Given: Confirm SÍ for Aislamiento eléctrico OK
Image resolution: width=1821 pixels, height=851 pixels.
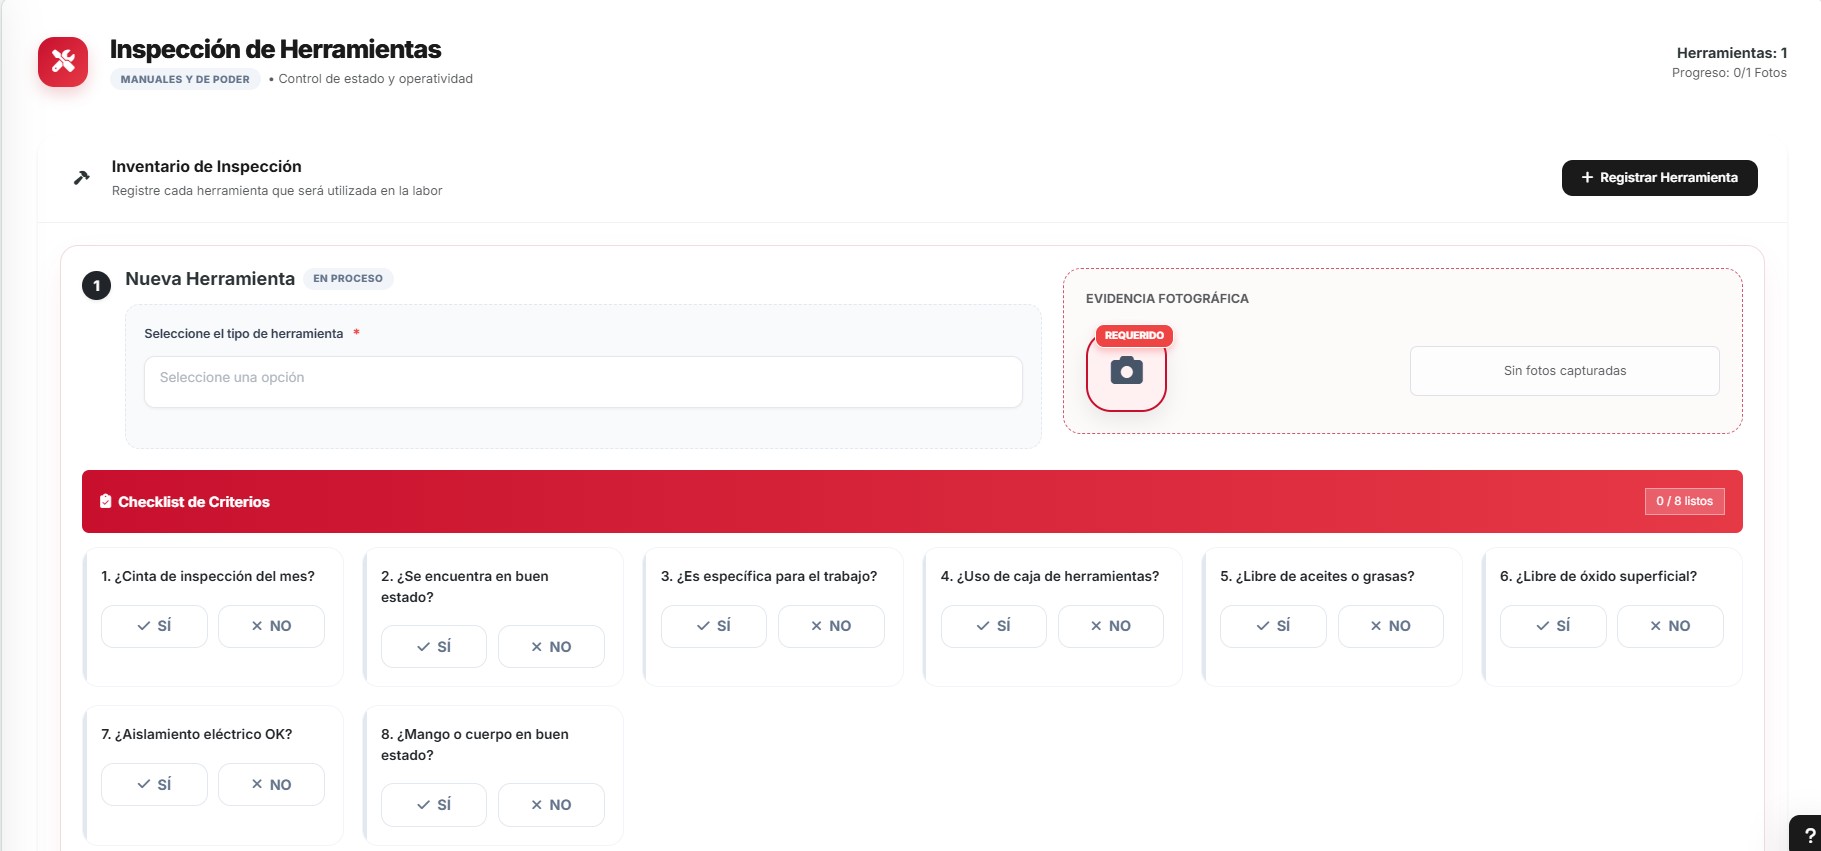Looking at the screenshot, I should point(154,785).
